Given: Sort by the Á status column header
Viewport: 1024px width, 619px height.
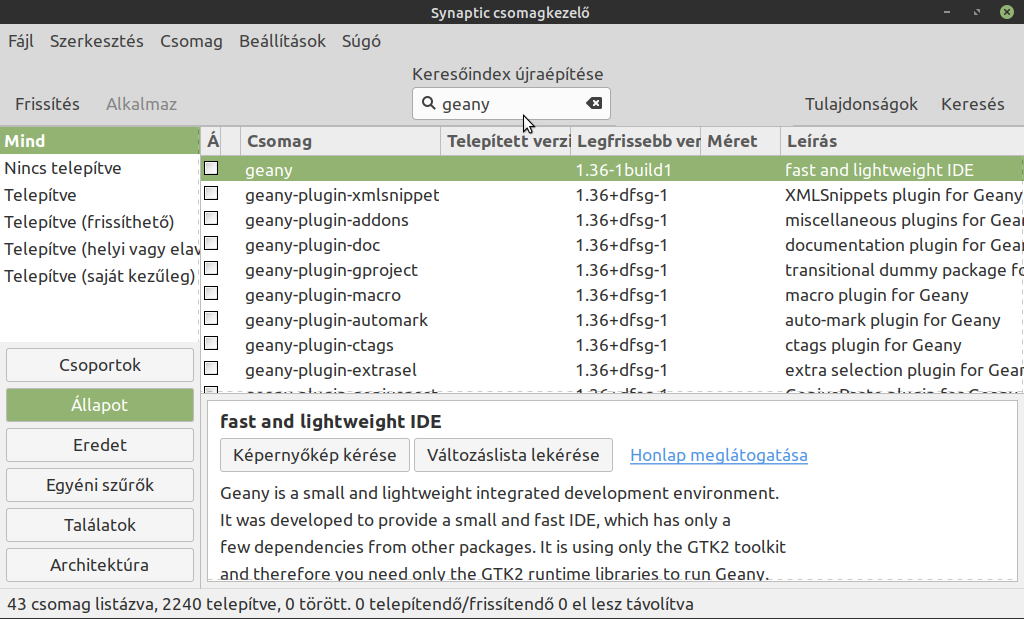Looking at the screenshot, I should (x=212, y=141).
